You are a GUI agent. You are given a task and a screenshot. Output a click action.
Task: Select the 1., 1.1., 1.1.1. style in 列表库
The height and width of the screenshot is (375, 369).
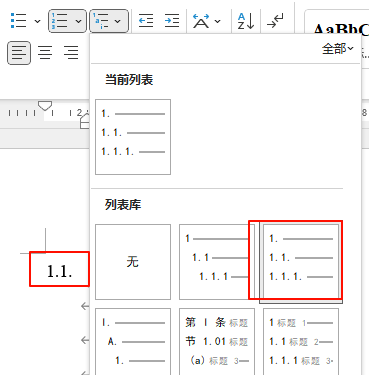coord(301,262)
